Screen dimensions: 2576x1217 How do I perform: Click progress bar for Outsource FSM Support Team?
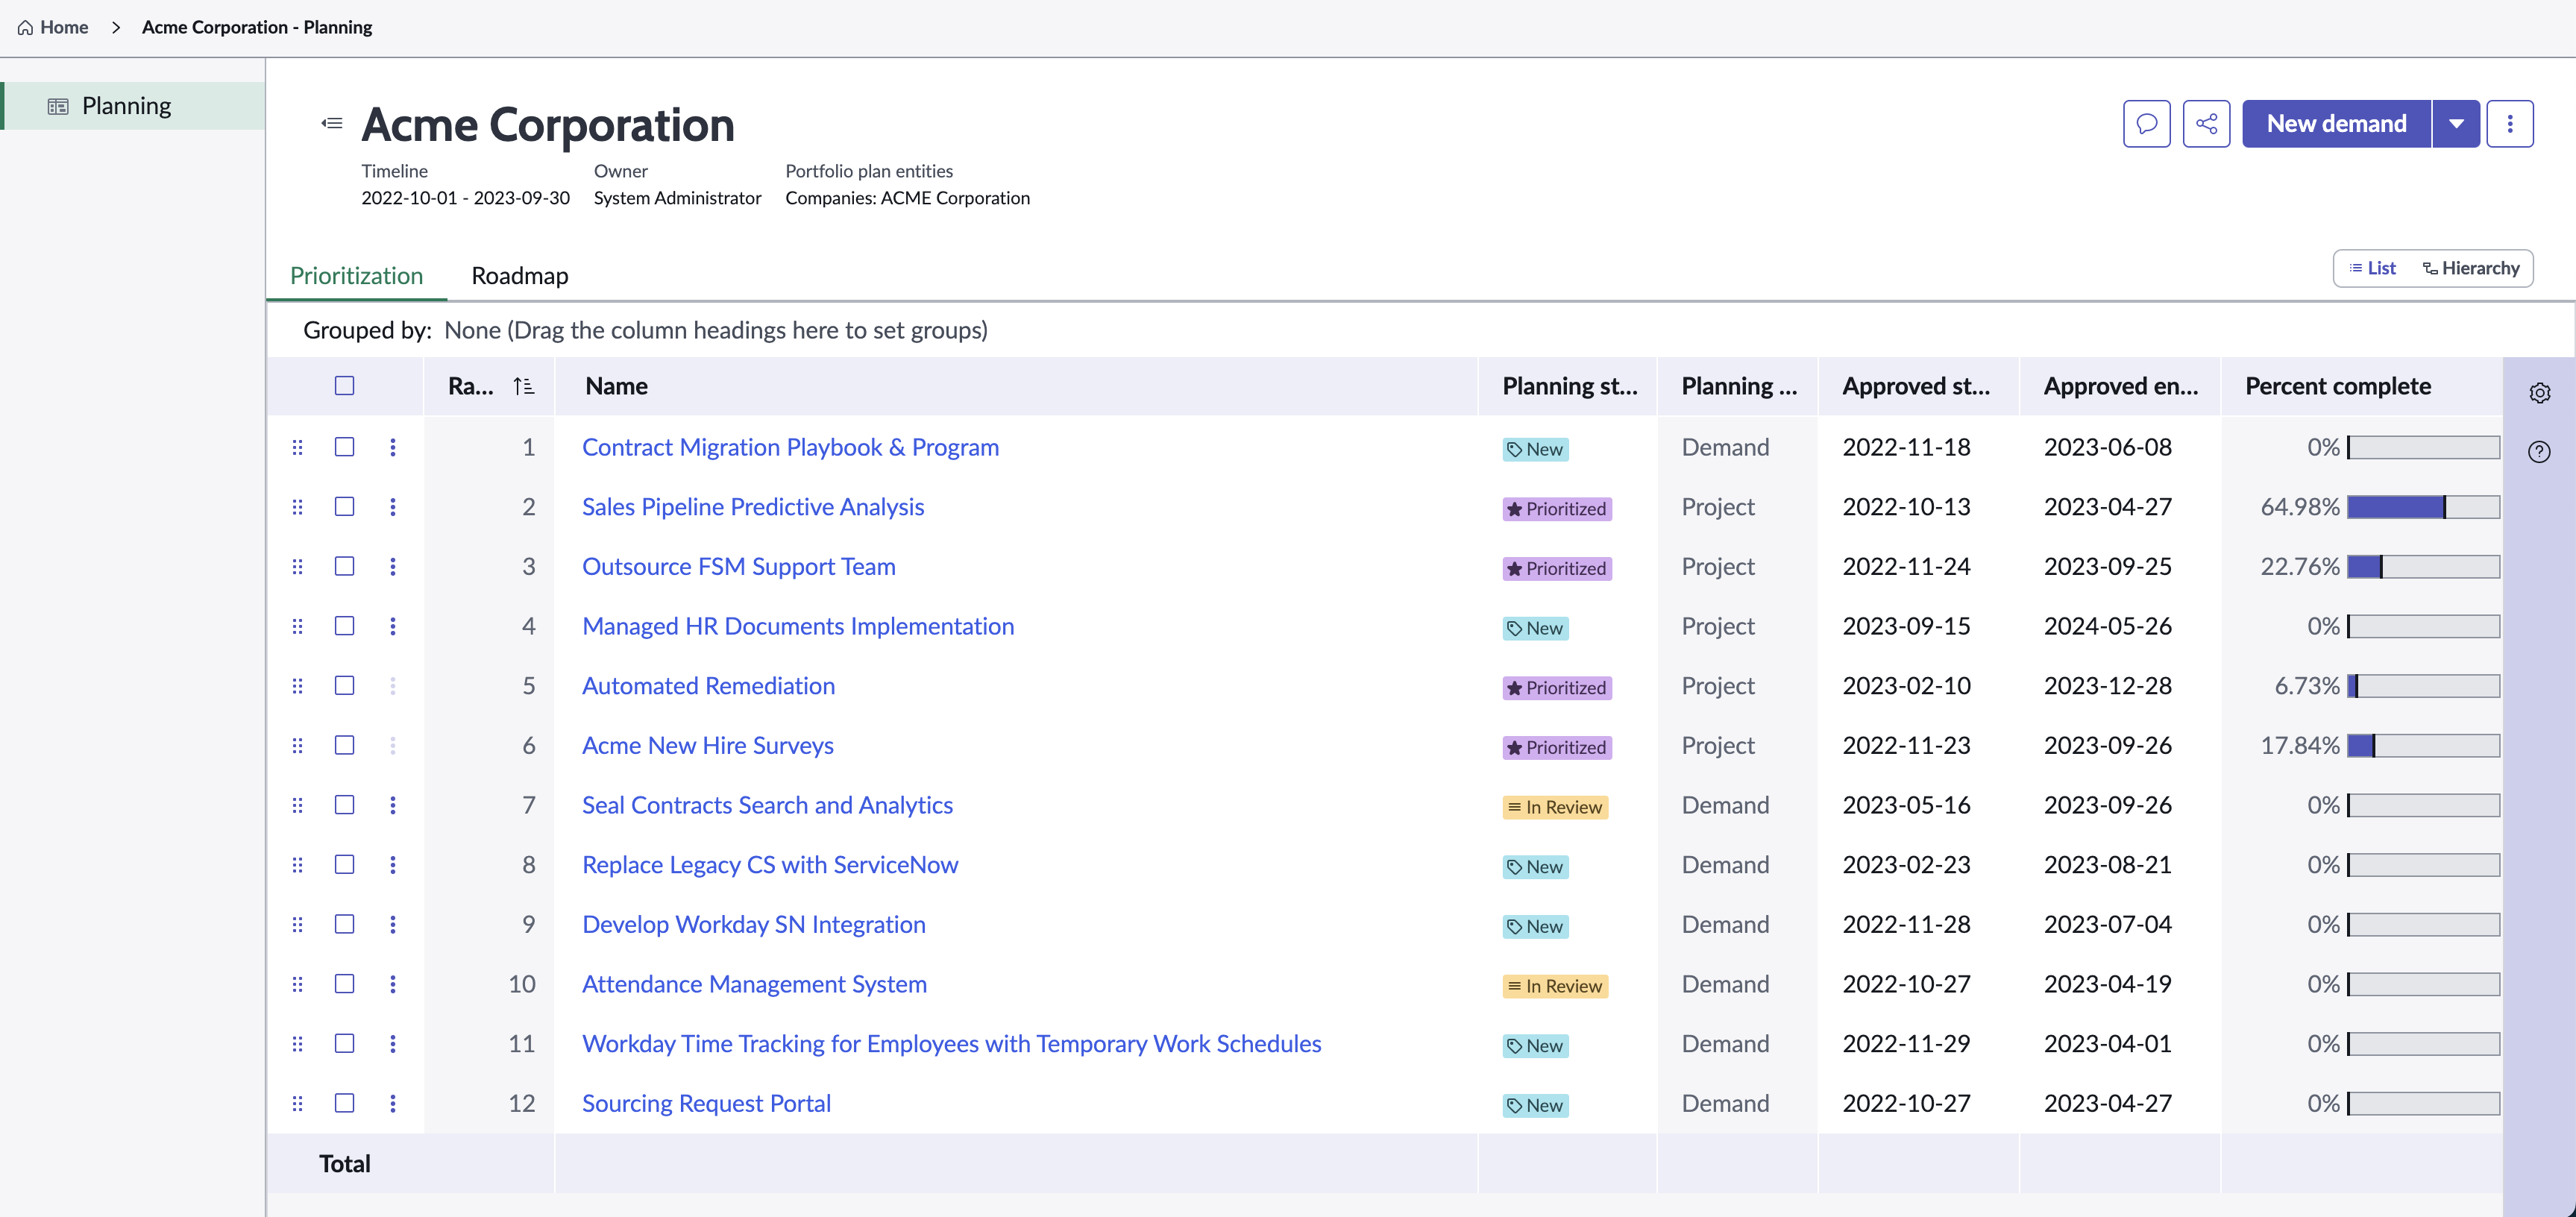click(2423, 567)
